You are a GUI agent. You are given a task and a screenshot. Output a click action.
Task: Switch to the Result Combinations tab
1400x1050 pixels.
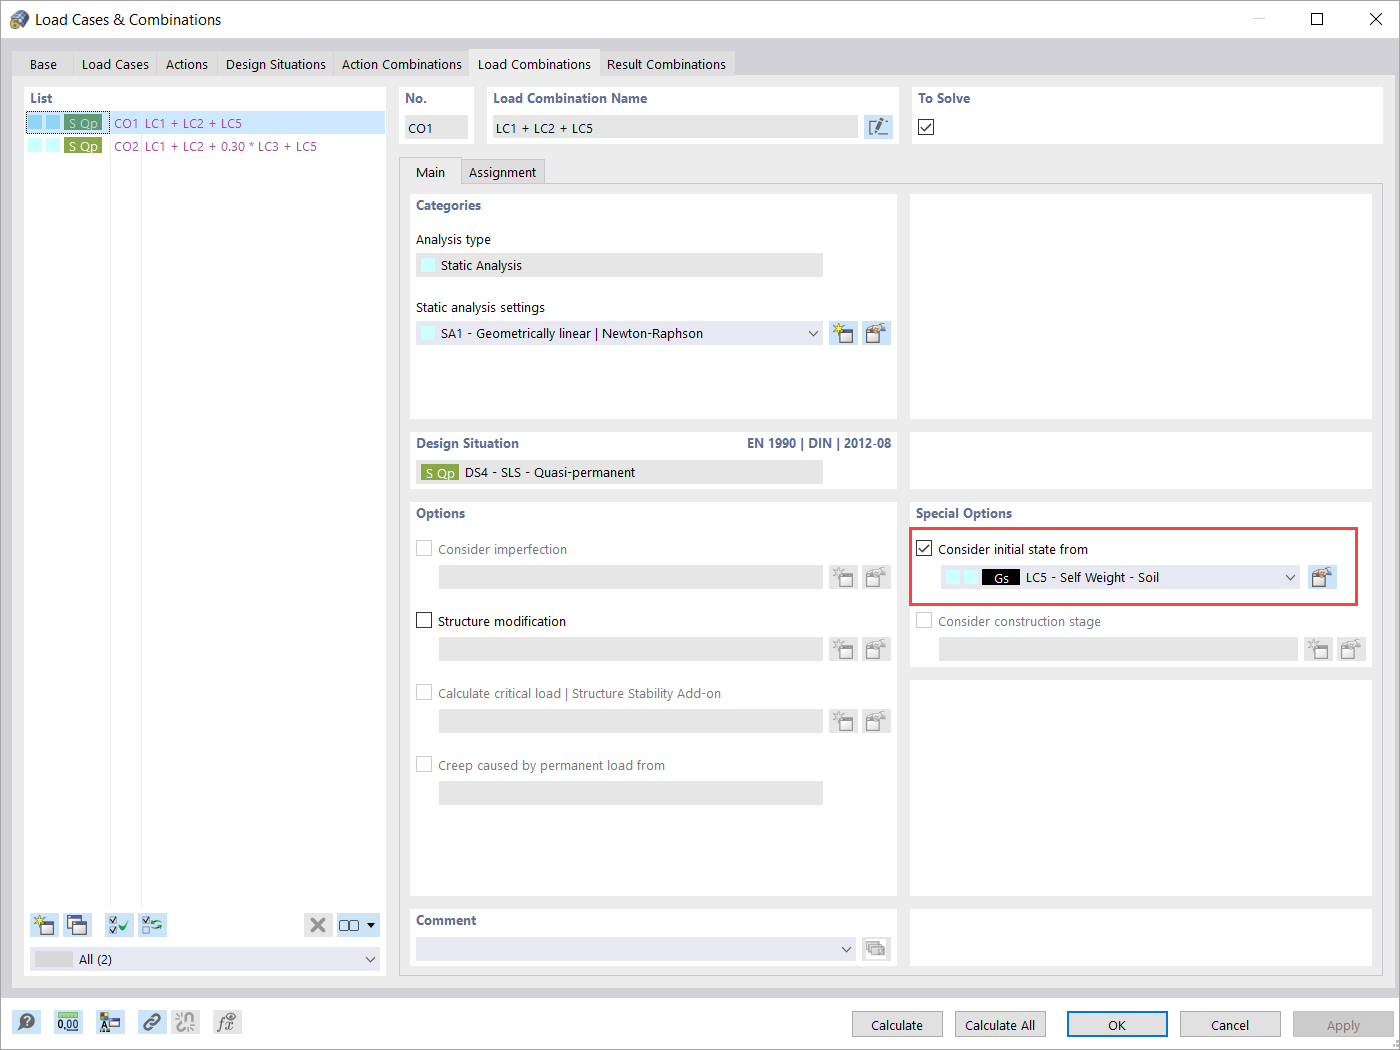666,63
